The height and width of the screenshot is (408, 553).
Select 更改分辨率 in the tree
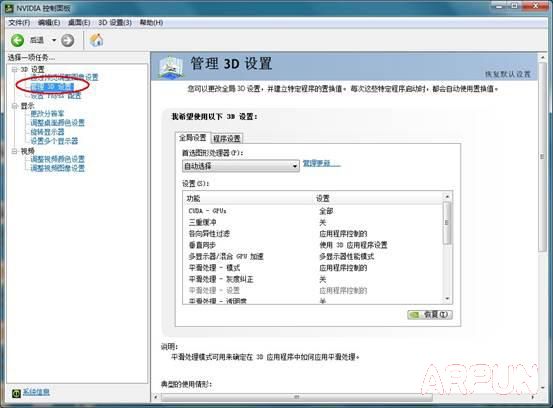[47, 114]
